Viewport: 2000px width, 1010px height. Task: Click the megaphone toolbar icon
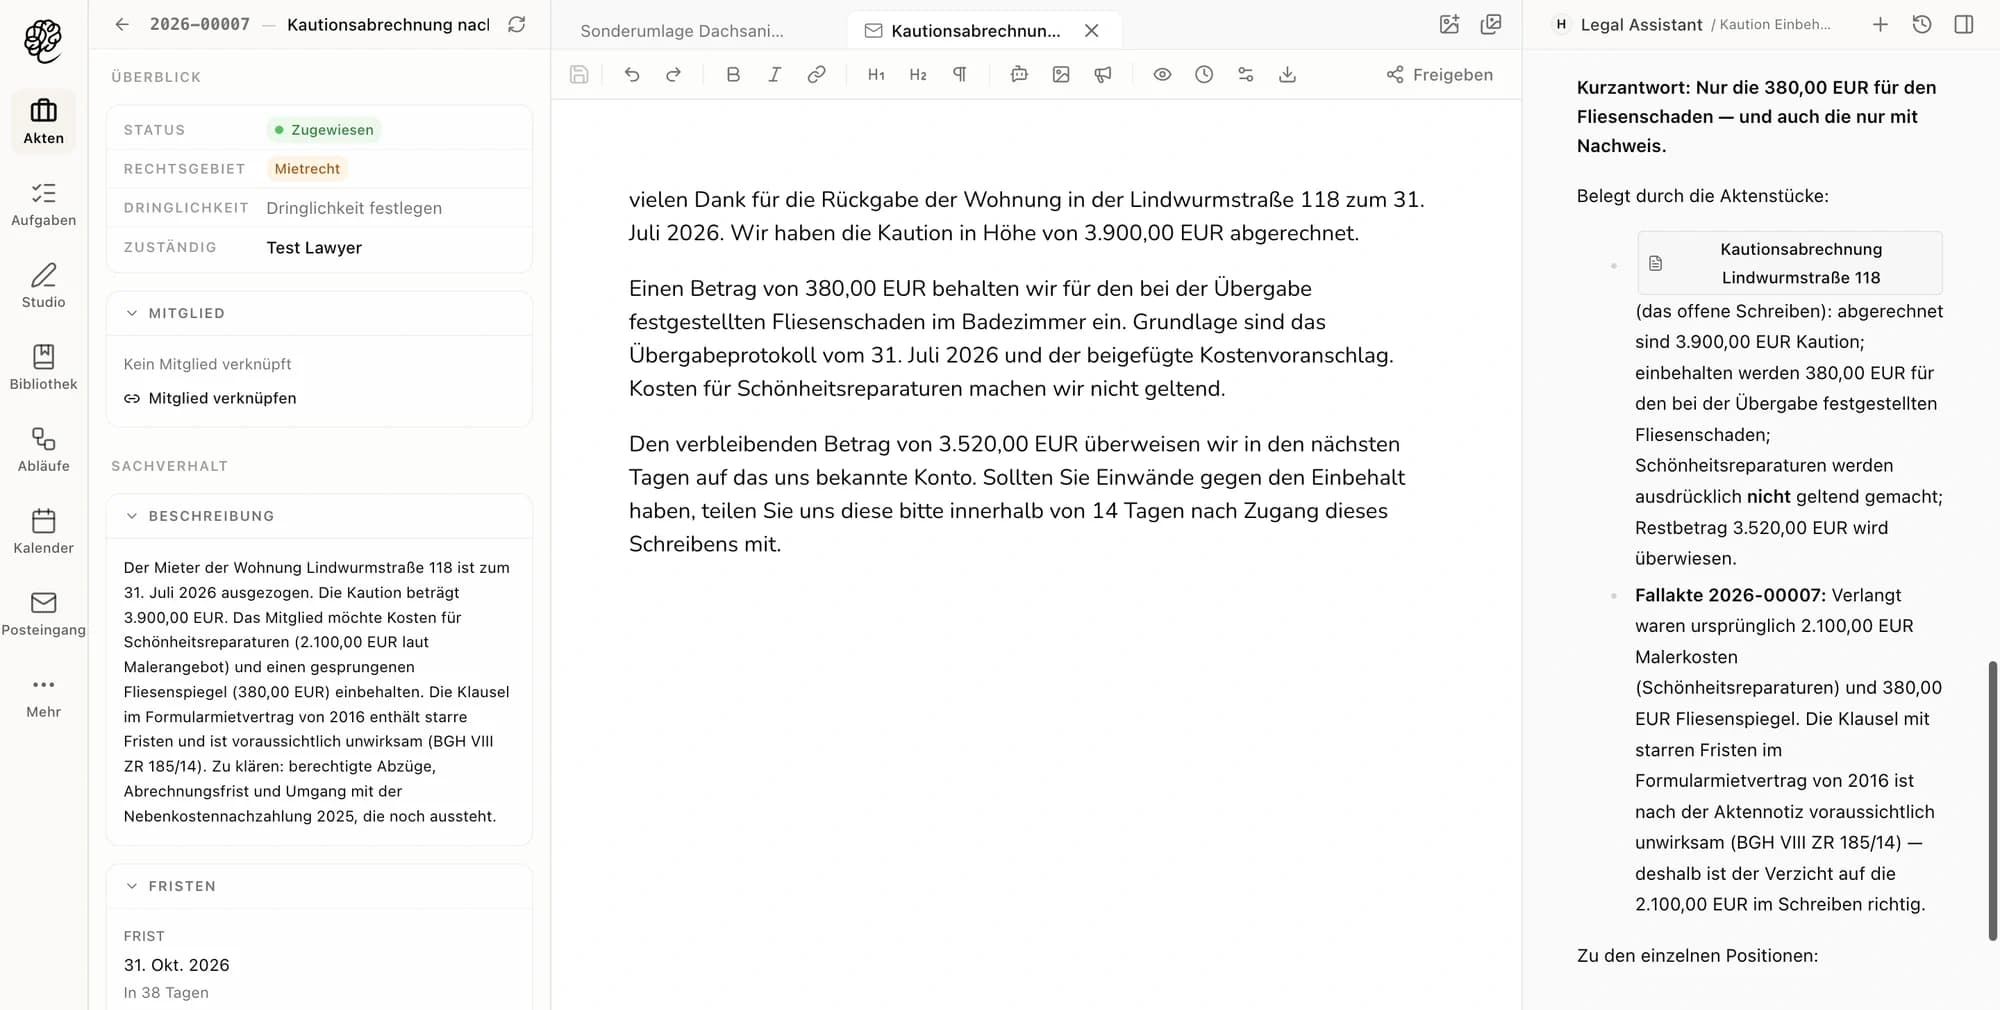(1103, 74)
